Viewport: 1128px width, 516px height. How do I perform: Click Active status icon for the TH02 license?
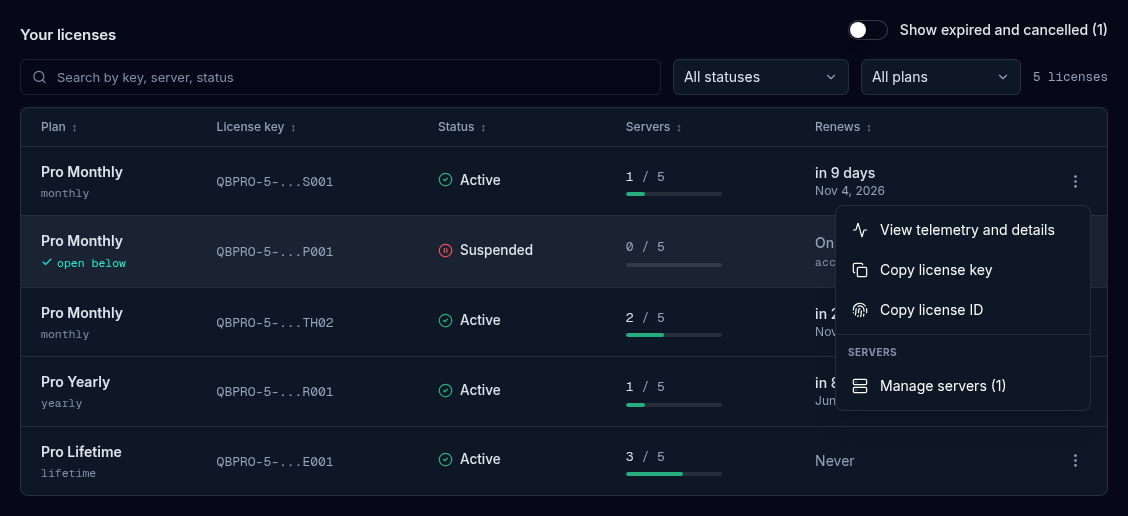pyautogui.click(x=445, y=320)
